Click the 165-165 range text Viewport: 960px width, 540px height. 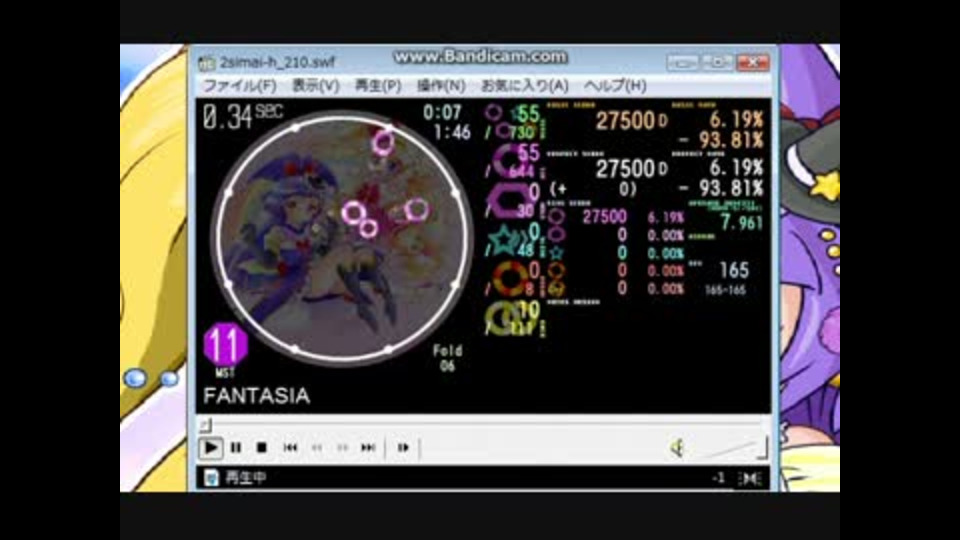(726, 290)
